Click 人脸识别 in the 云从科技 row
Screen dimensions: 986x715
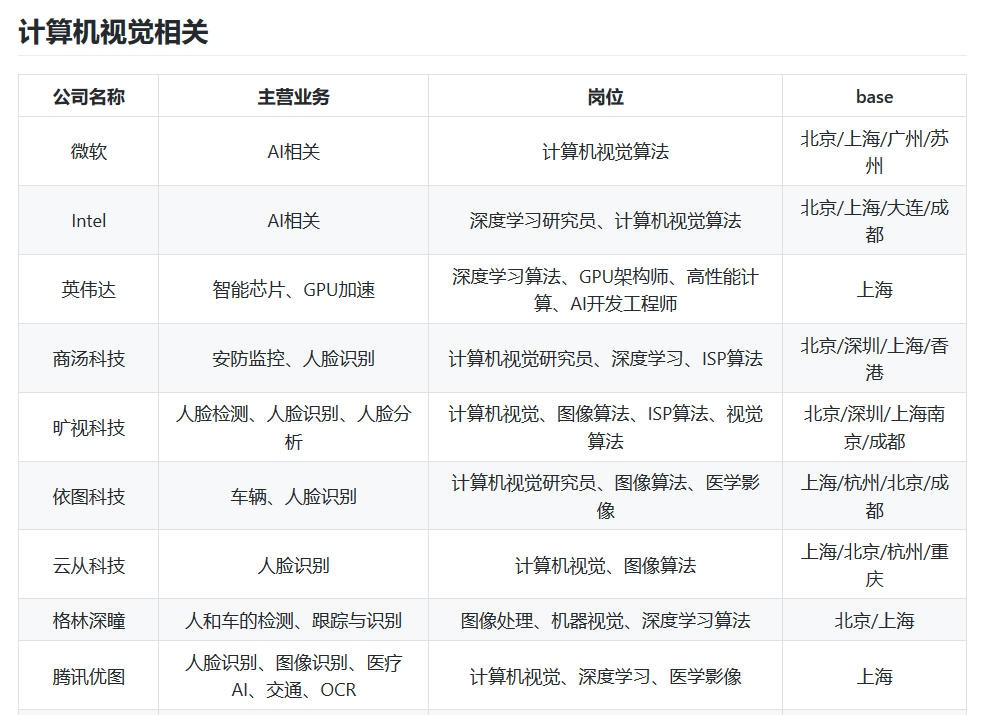point(294,565)
